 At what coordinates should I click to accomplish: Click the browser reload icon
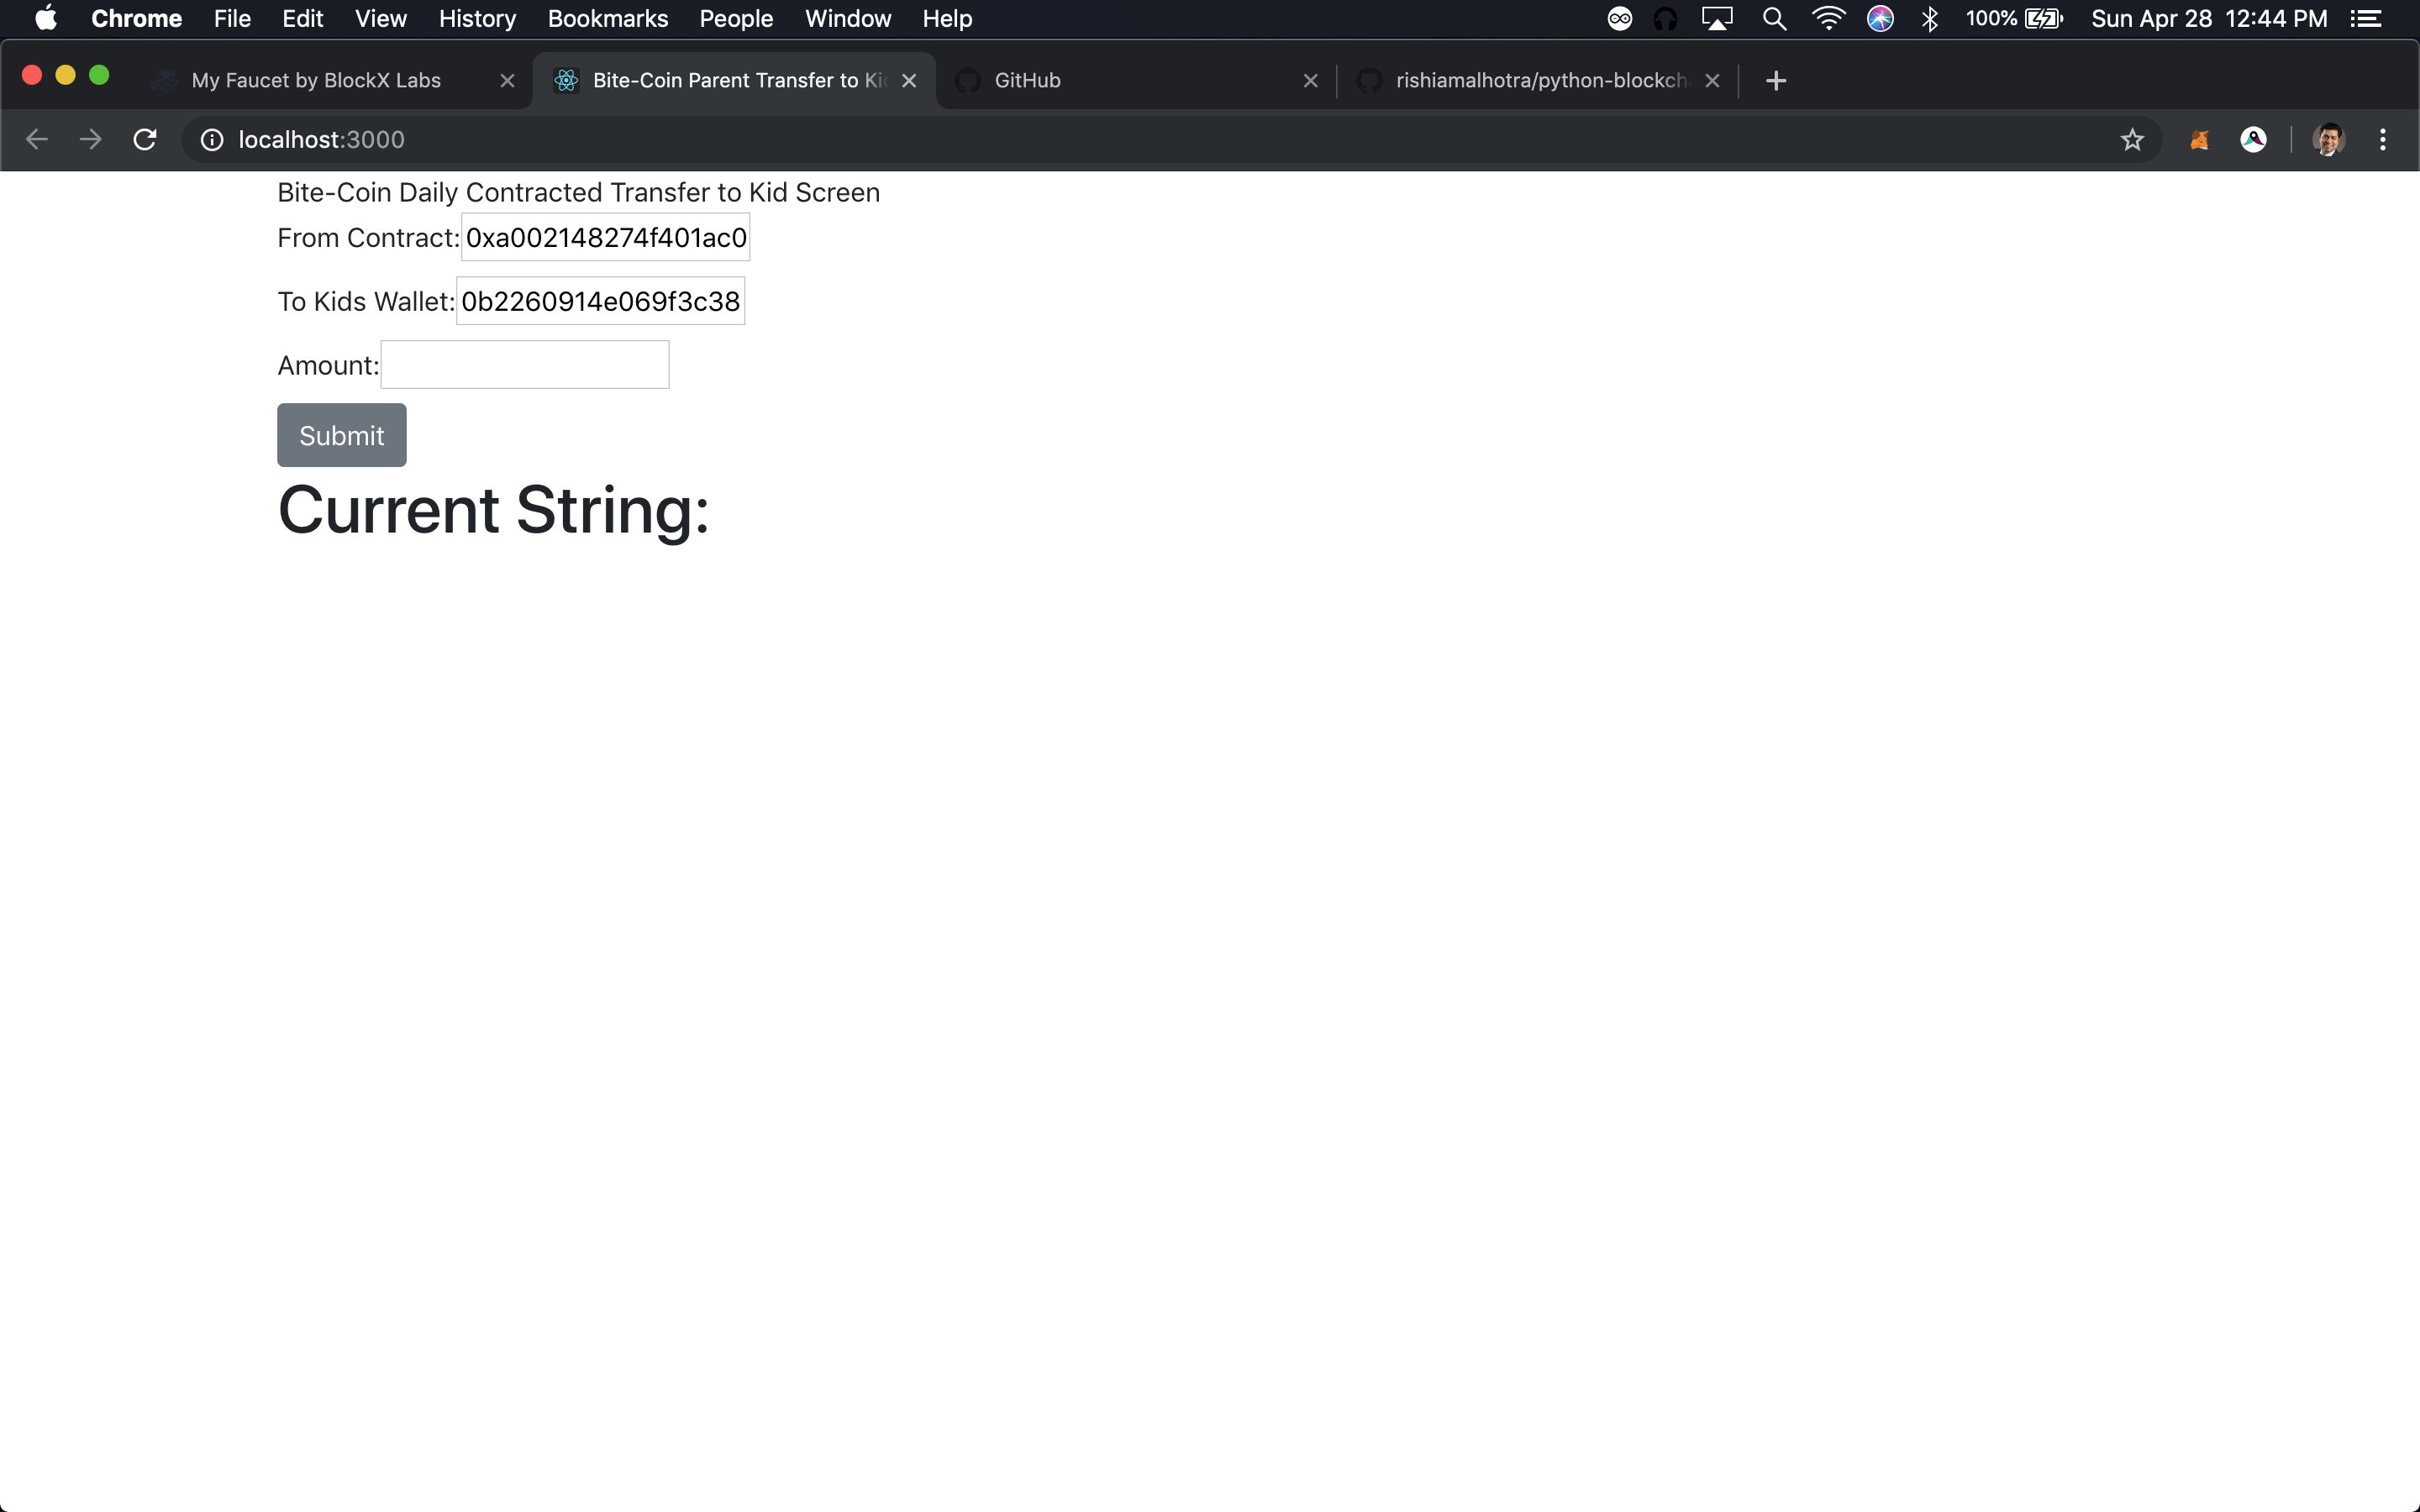(145, 140)
